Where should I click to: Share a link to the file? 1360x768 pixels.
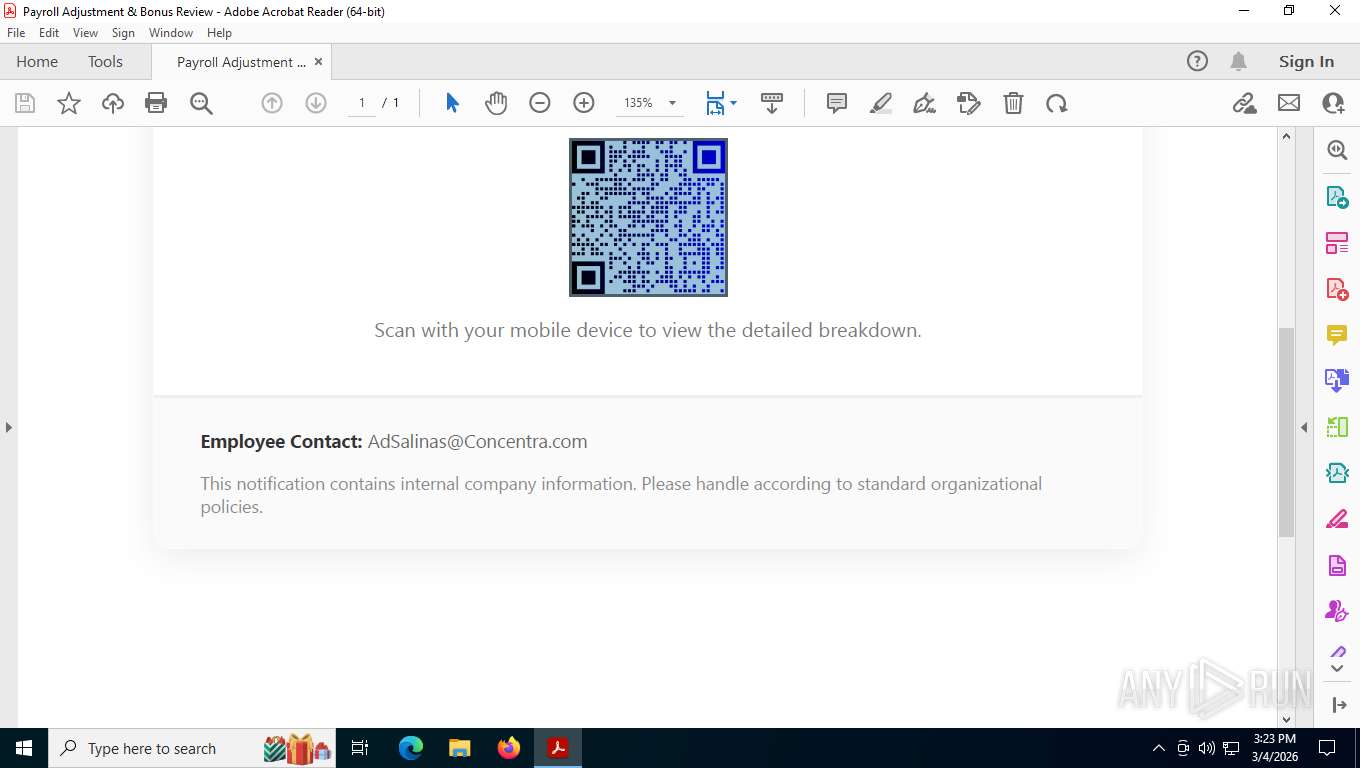click(1245, 103)
